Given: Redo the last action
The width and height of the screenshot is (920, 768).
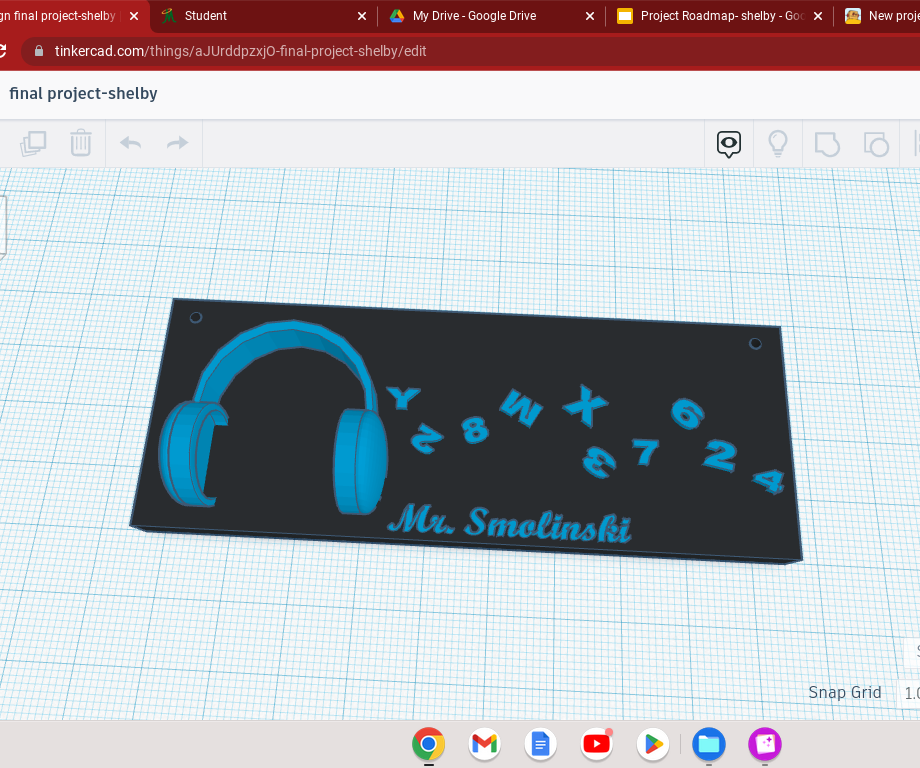Looking at the screenshot, I should [x=177, y=143].
